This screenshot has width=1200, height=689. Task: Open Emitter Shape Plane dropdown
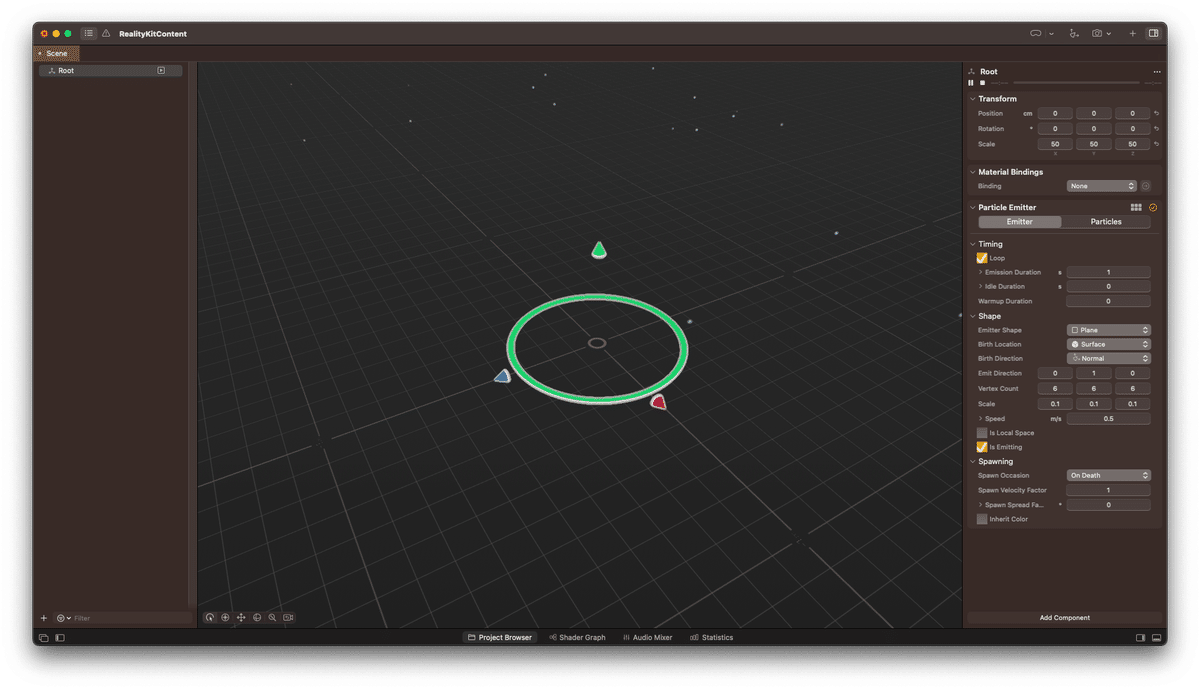pos(1109,330)
